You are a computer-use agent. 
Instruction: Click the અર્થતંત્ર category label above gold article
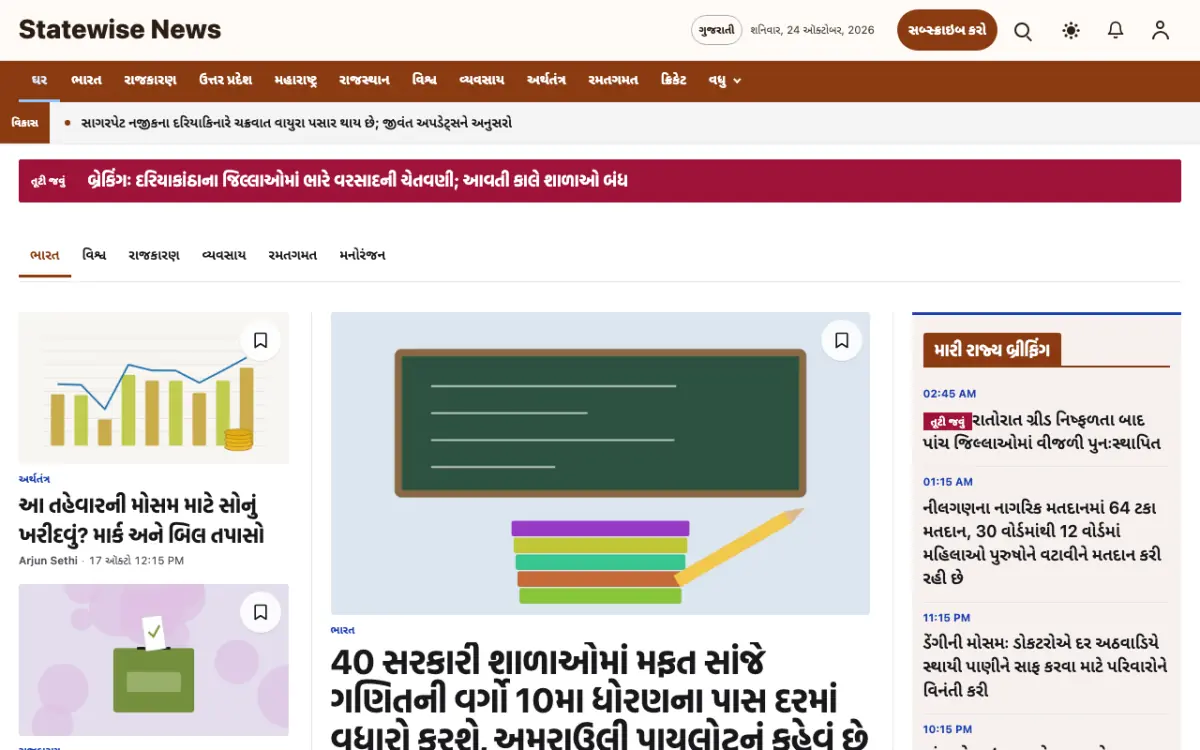coord(34,479)
